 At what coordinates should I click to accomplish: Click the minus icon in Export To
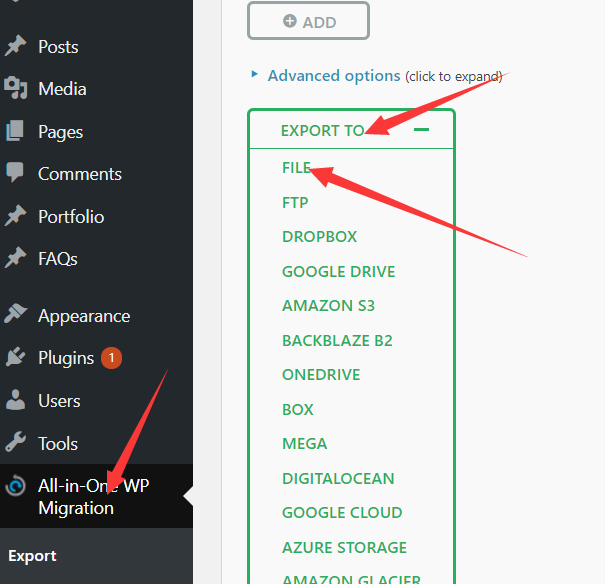tap(421, 130)
